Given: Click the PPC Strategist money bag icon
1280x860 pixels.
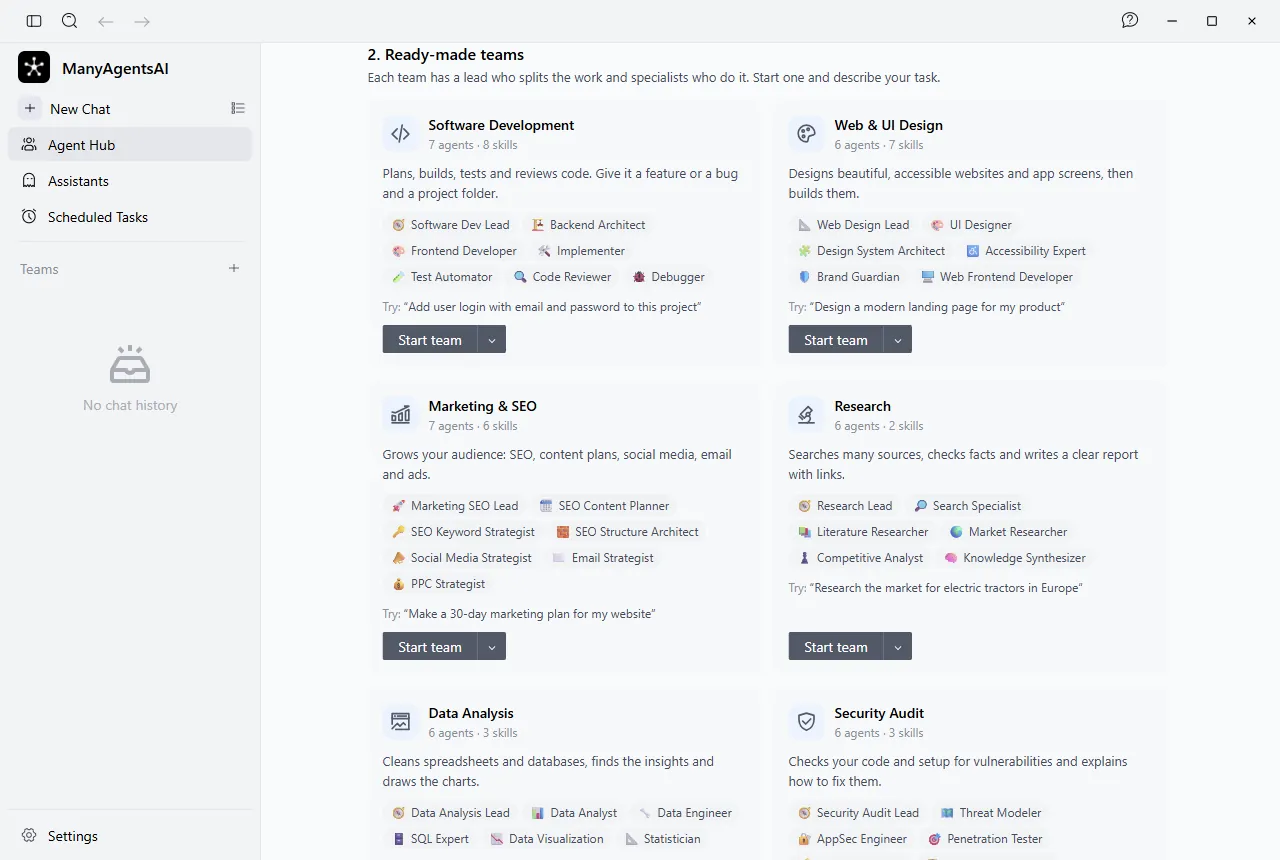Looking at the screenshot, I should [x=399, y=584].
